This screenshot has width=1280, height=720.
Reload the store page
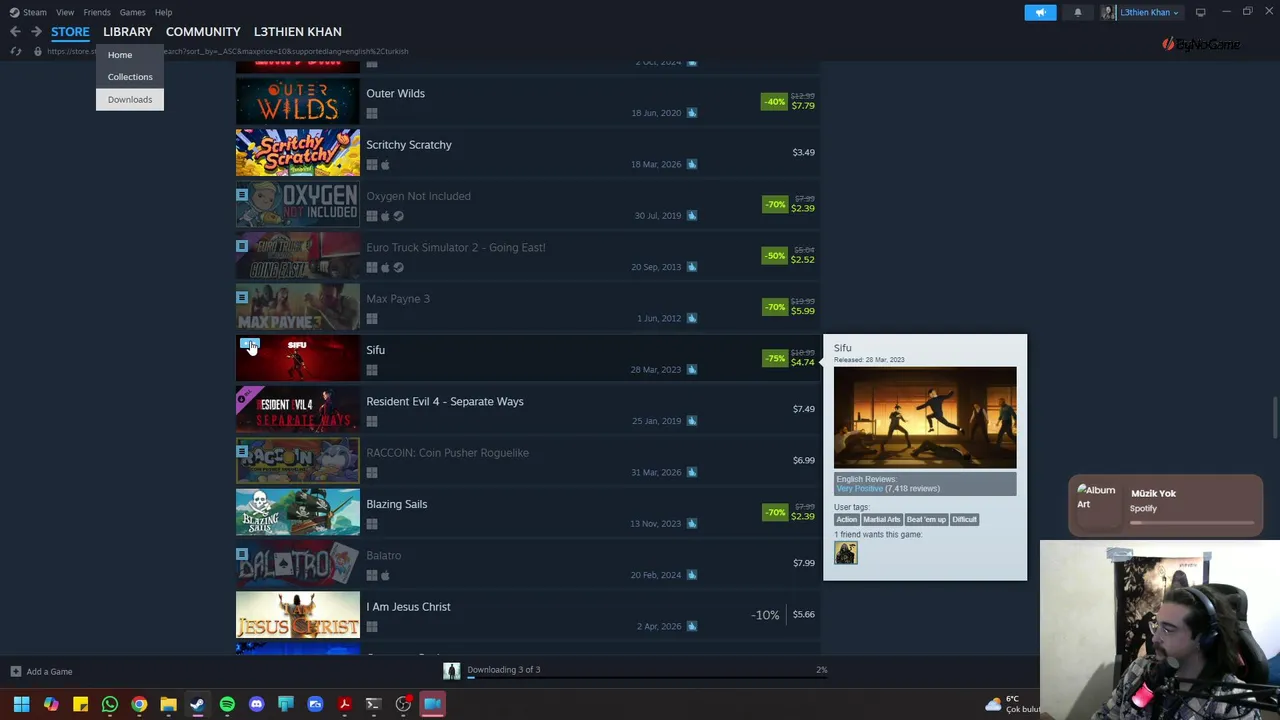pyautogui.click(x=16, y=51)
